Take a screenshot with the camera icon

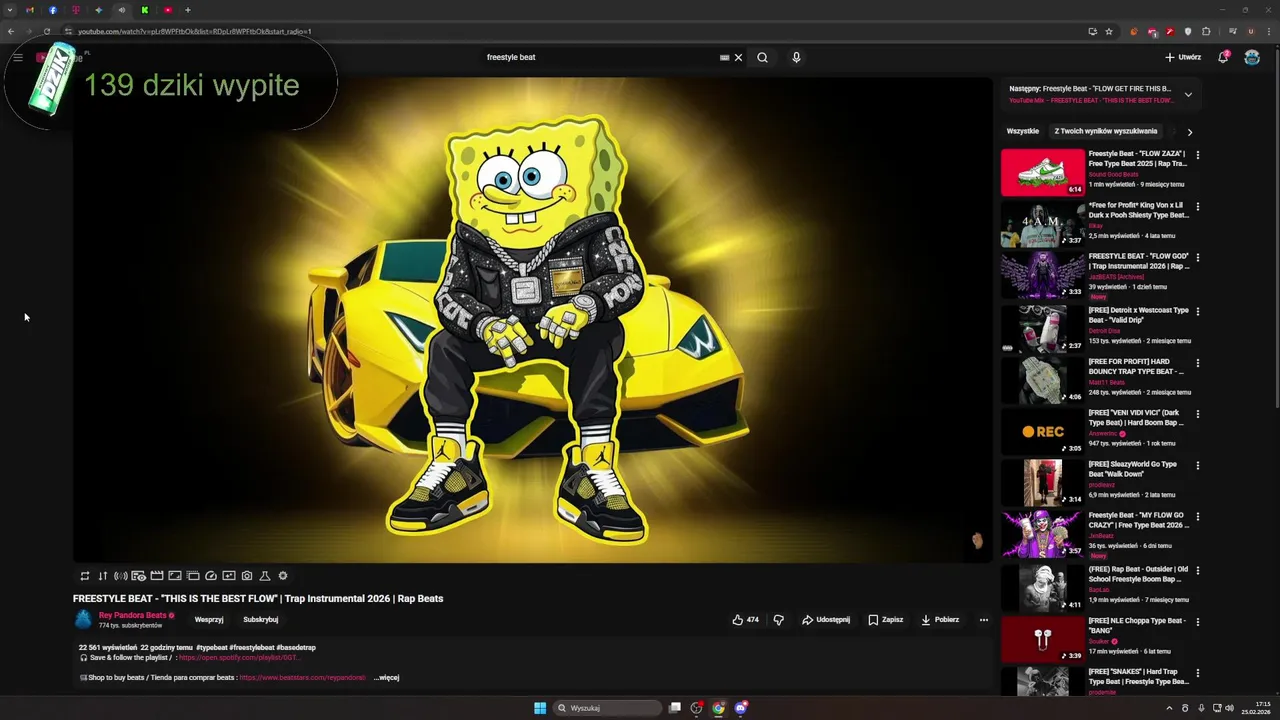tap(247, 576)
